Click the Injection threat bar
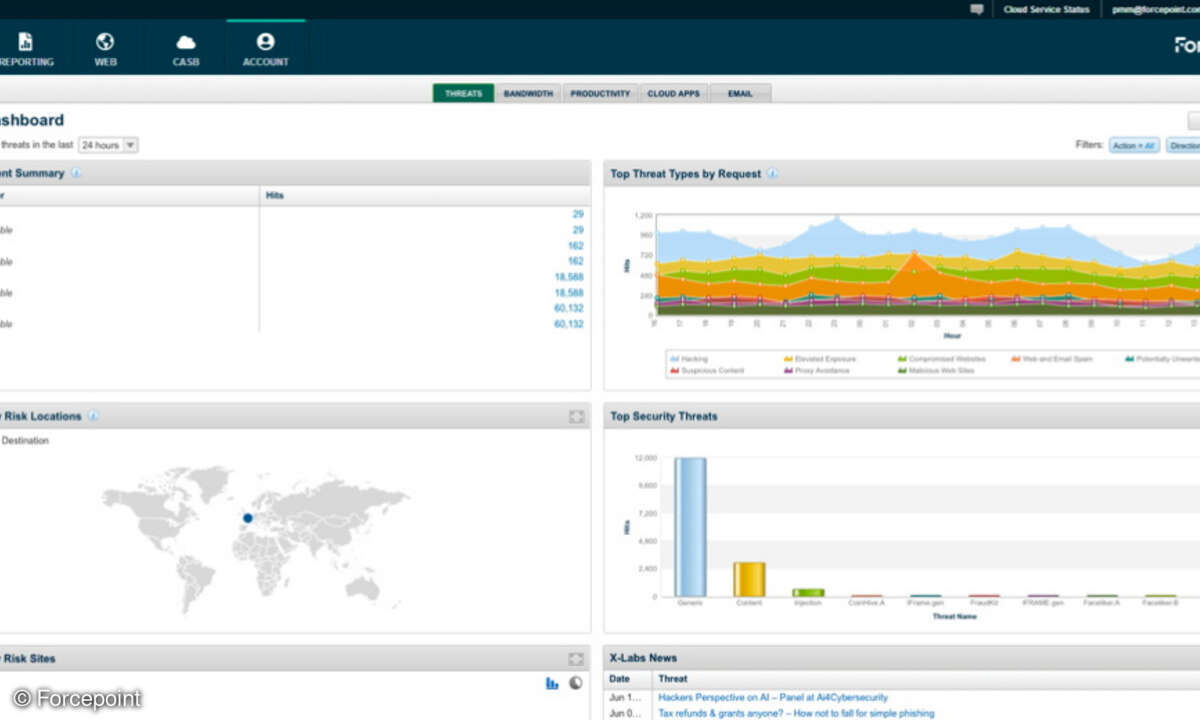Viewport: 1200px width, 720px height. click(808, 592)
